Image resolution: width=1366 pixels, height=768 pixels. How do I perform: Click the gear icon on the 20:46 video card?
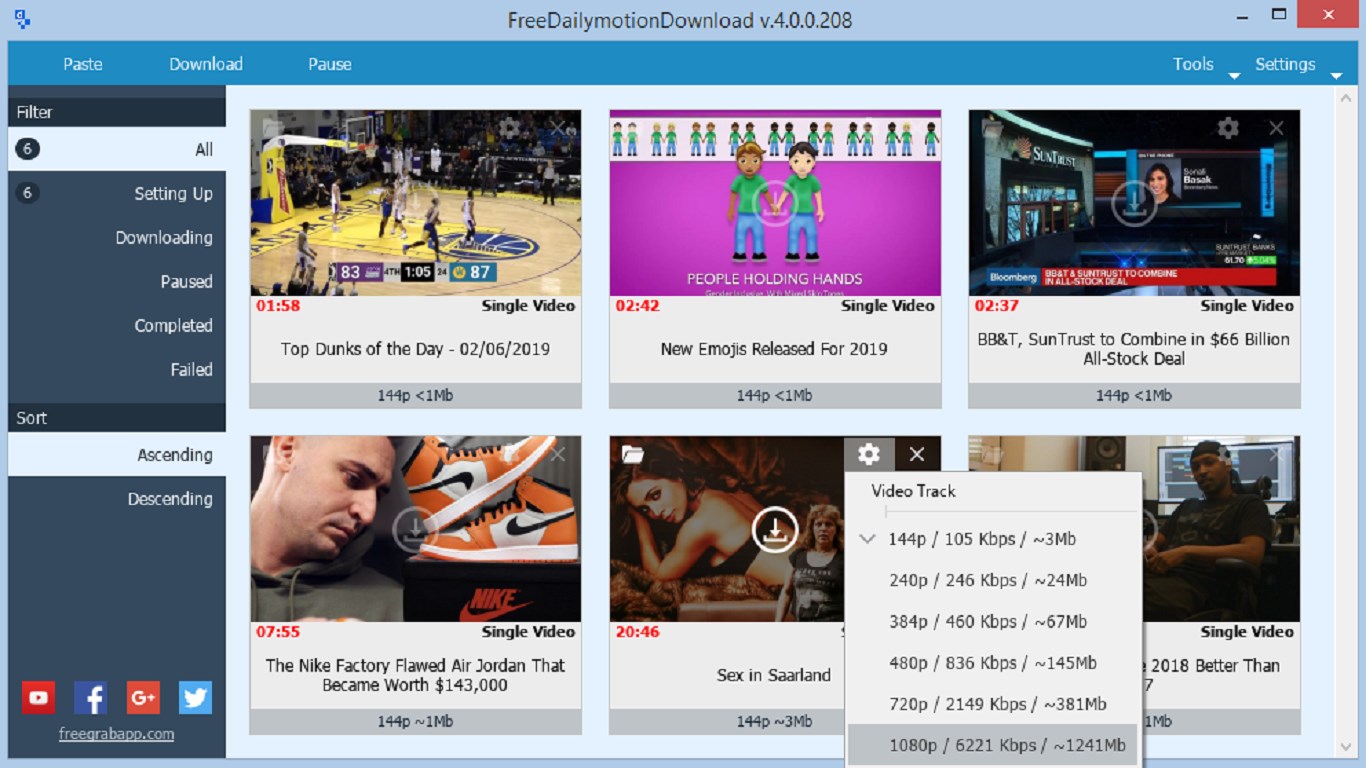(x=869, y=454)
